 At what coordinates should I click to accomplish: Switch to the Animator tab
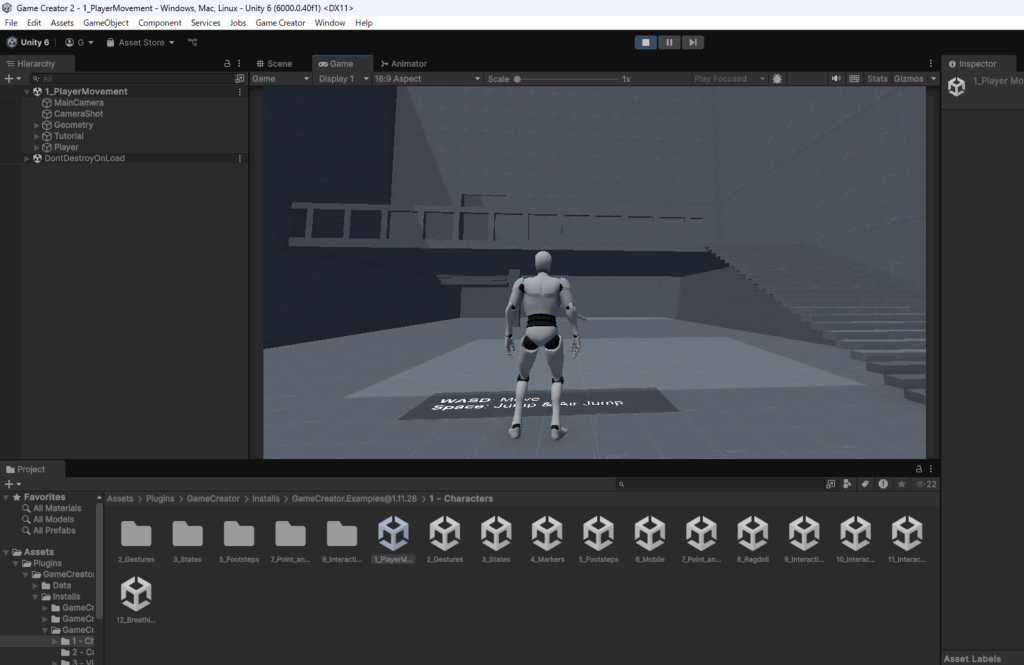(x=404, y=64)
